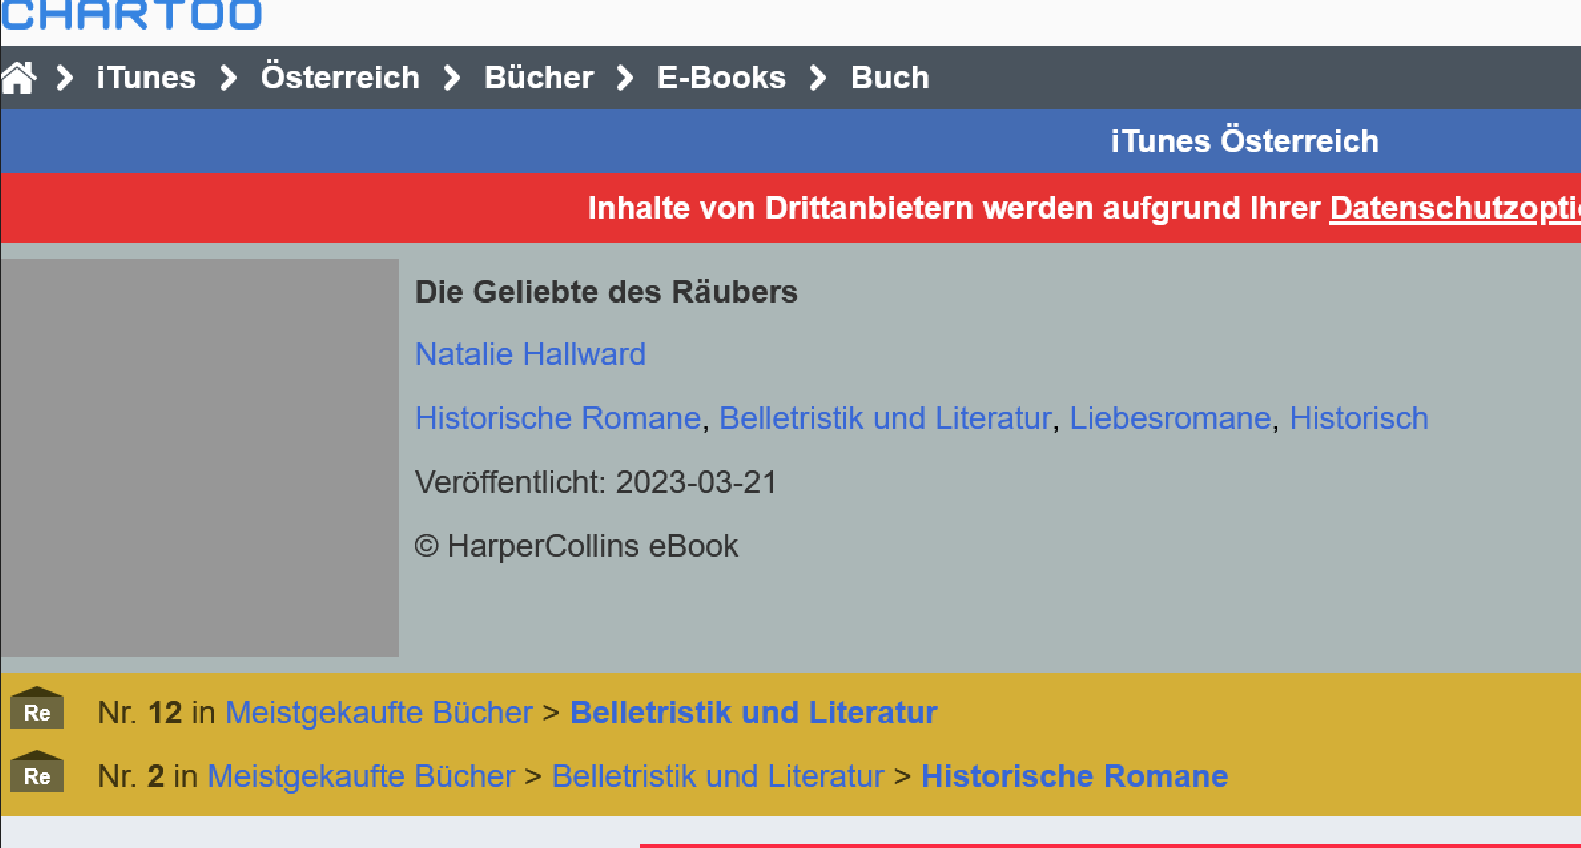Click the book cover placeholder image
The width and height of the screenshot is (1581, 848).
(x=200, y=458)
